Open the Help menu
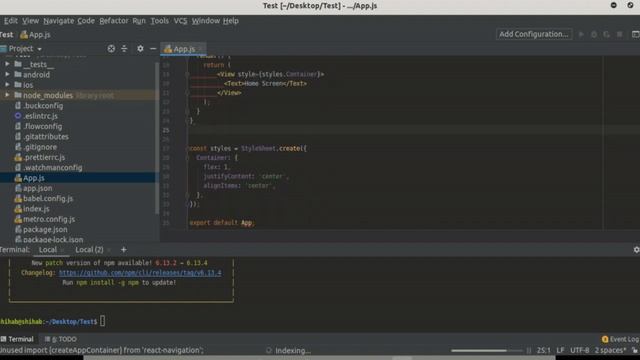The image size is (640, 360). [x=231, y=21]
